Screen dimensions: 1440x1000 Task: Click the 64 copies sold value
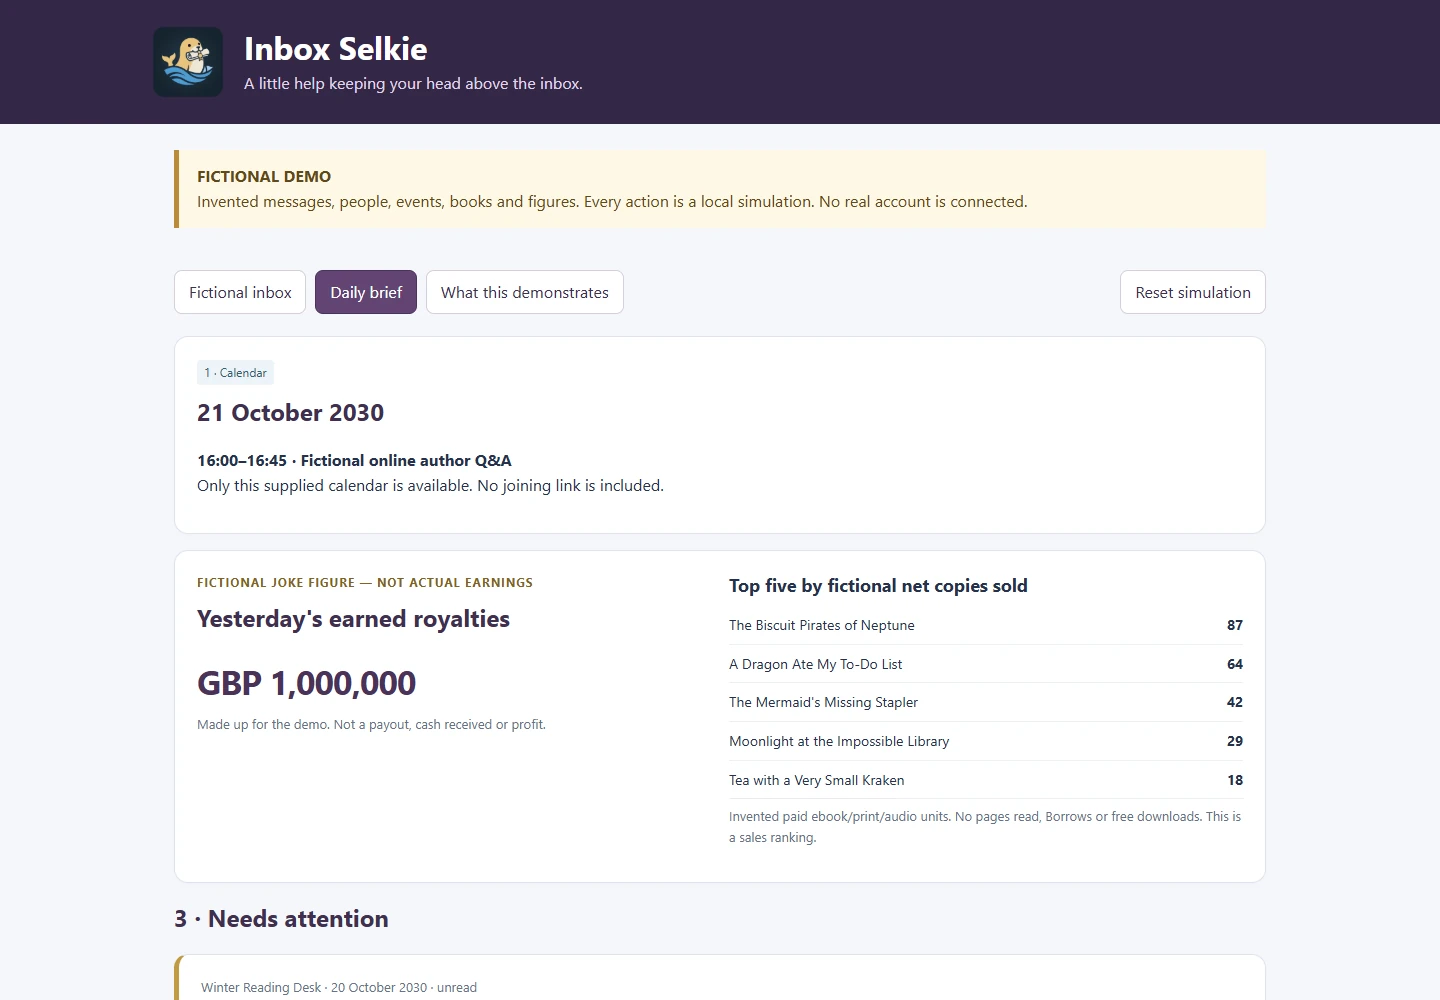point(1235,664)
